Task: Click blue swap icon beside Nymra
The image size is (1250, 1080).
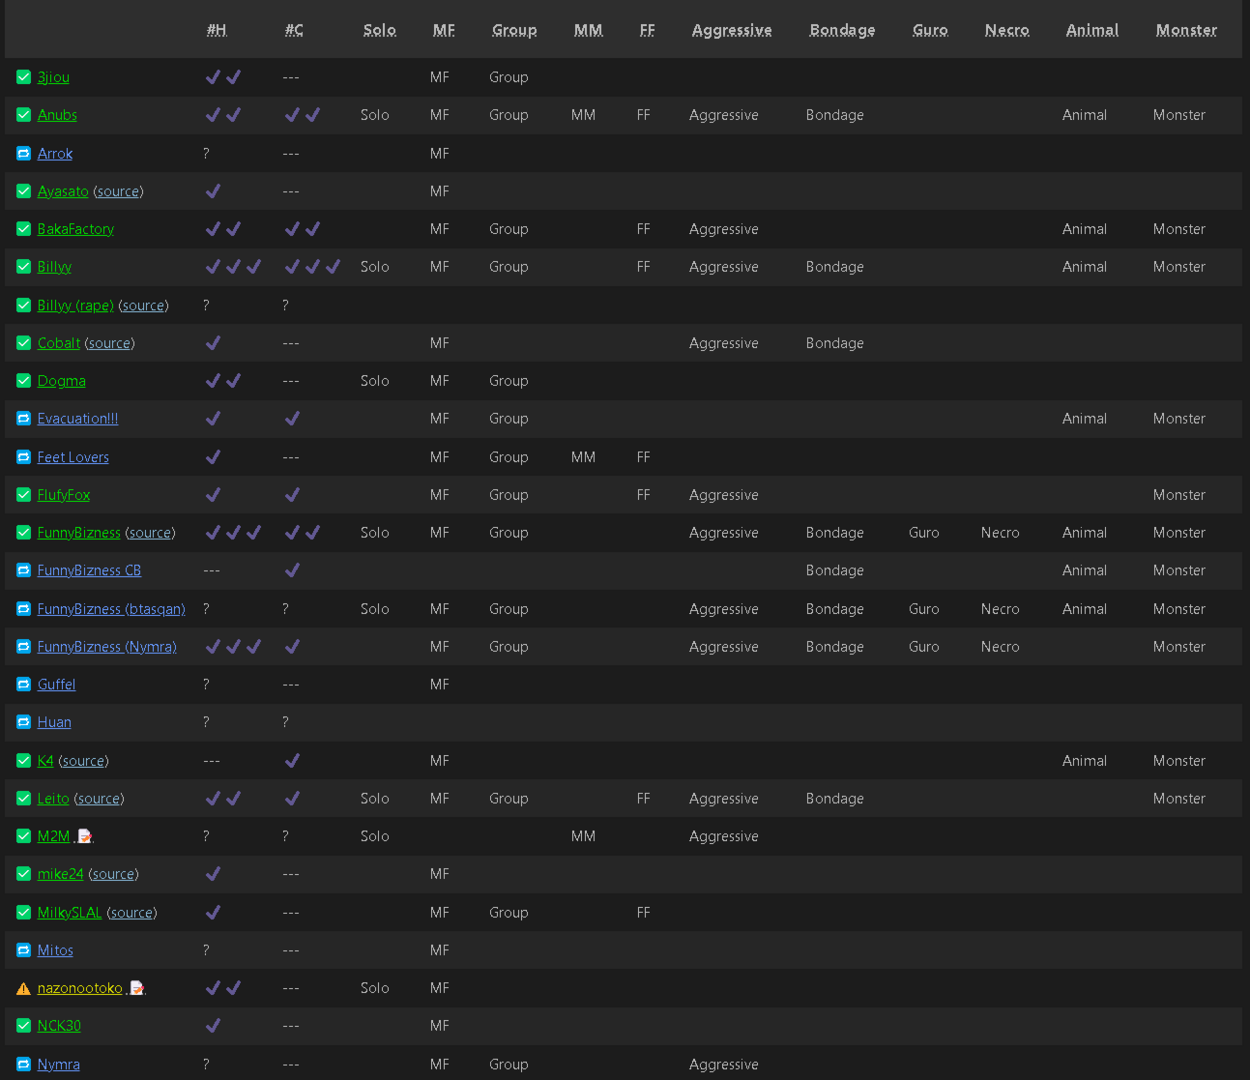Action: [x=24, y=1064]
